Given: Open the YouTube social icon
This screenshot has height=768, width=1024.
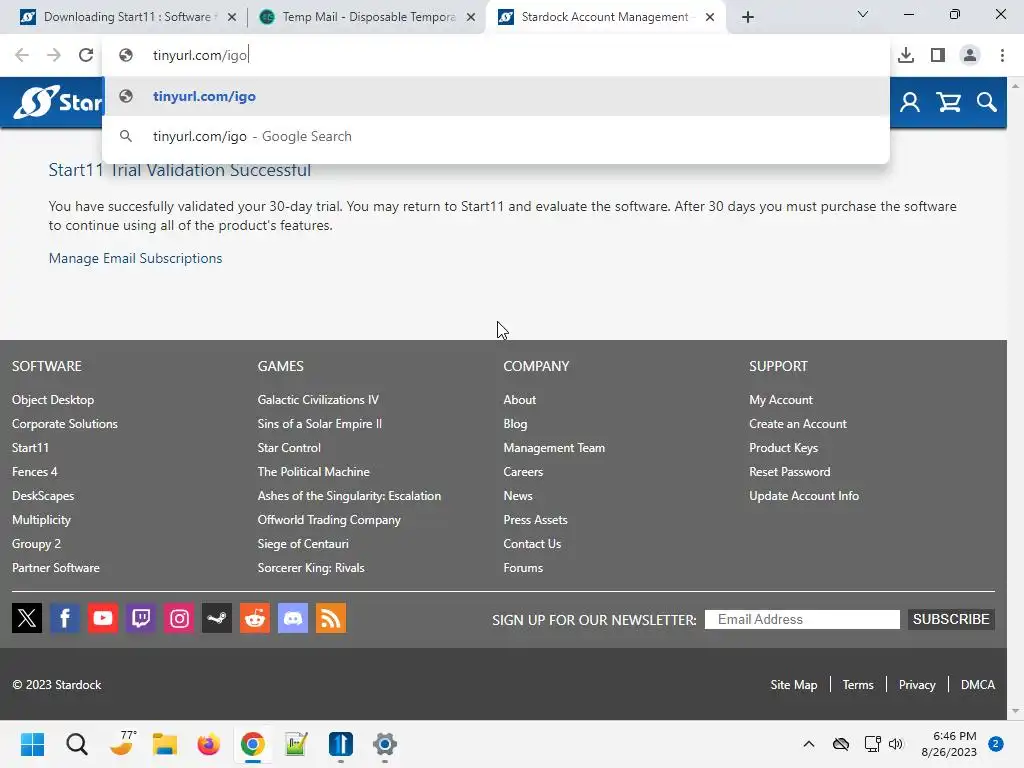Looking at the screenshot, I should pyautogui.click(x=103, y=618).
